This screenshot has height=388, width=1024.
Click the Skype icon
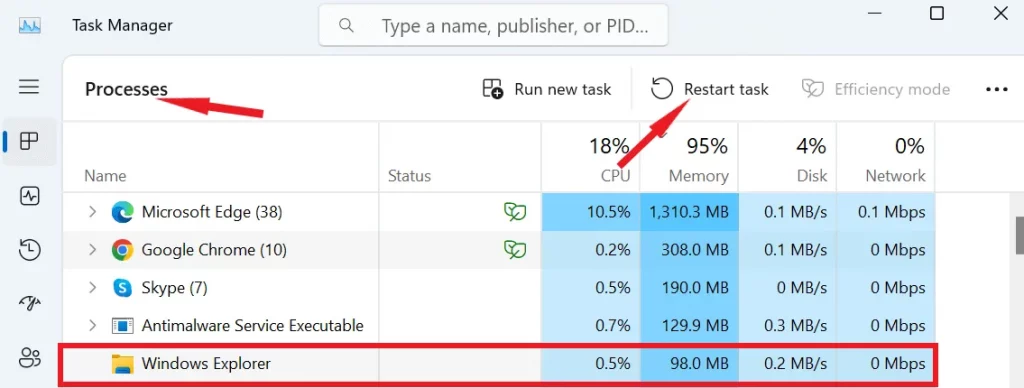[122, 287]
